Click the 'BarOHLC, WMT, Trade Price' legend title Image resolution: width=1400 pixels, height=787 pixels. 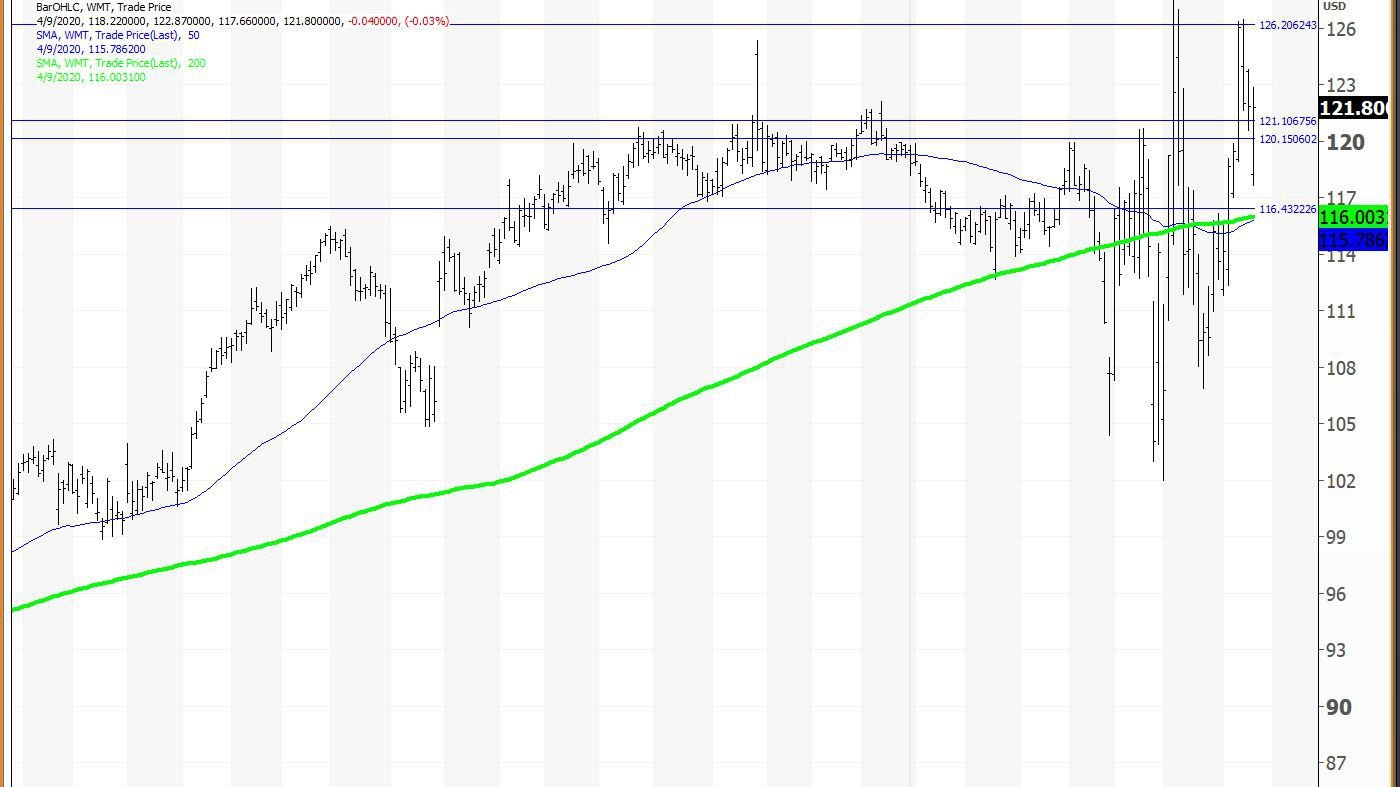pyautogui.click(x=103, y=7)
